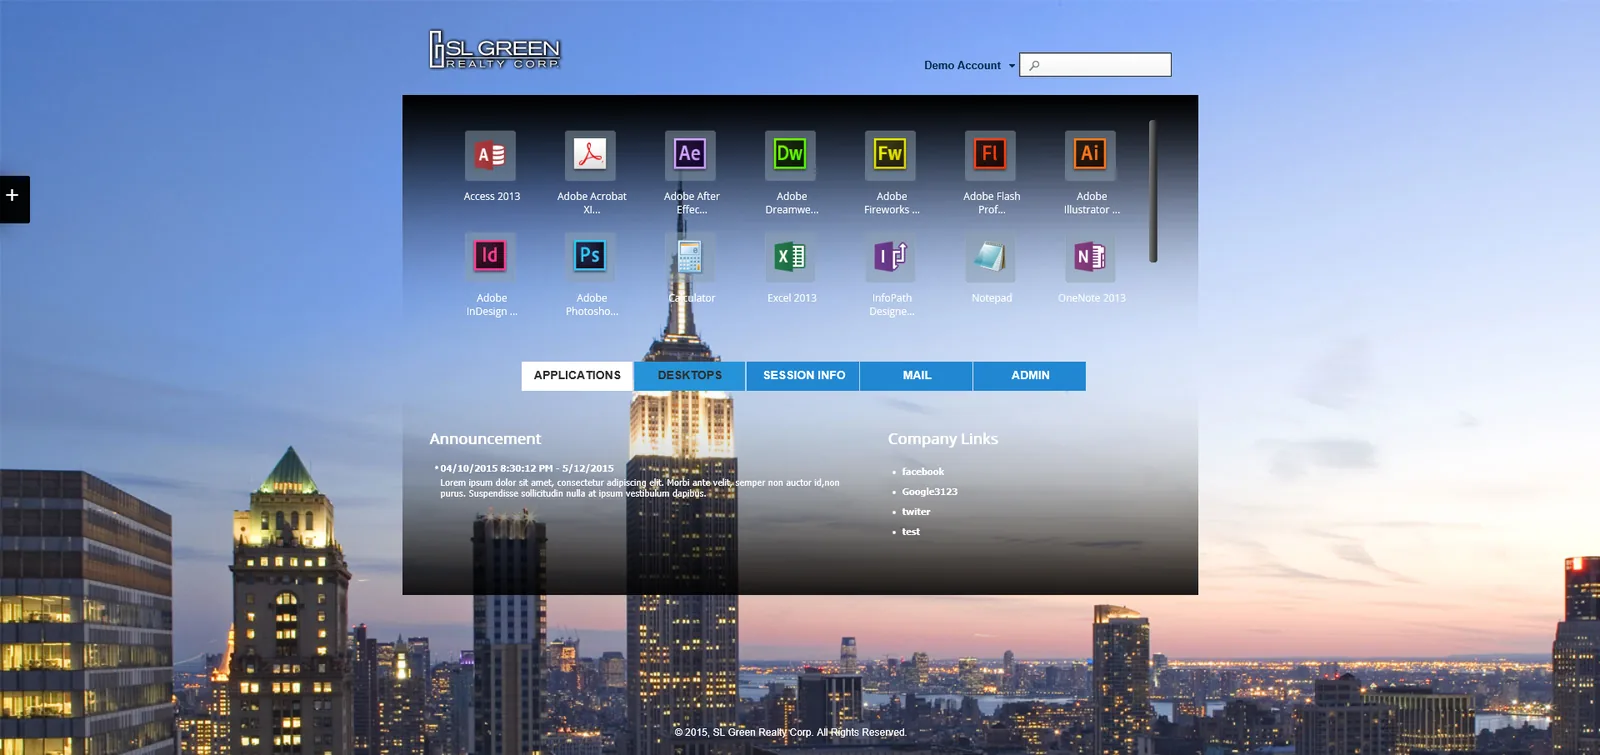1600x755 pixels.
Task: Click the Company Links heading
Action: click(x=943, y=439)
